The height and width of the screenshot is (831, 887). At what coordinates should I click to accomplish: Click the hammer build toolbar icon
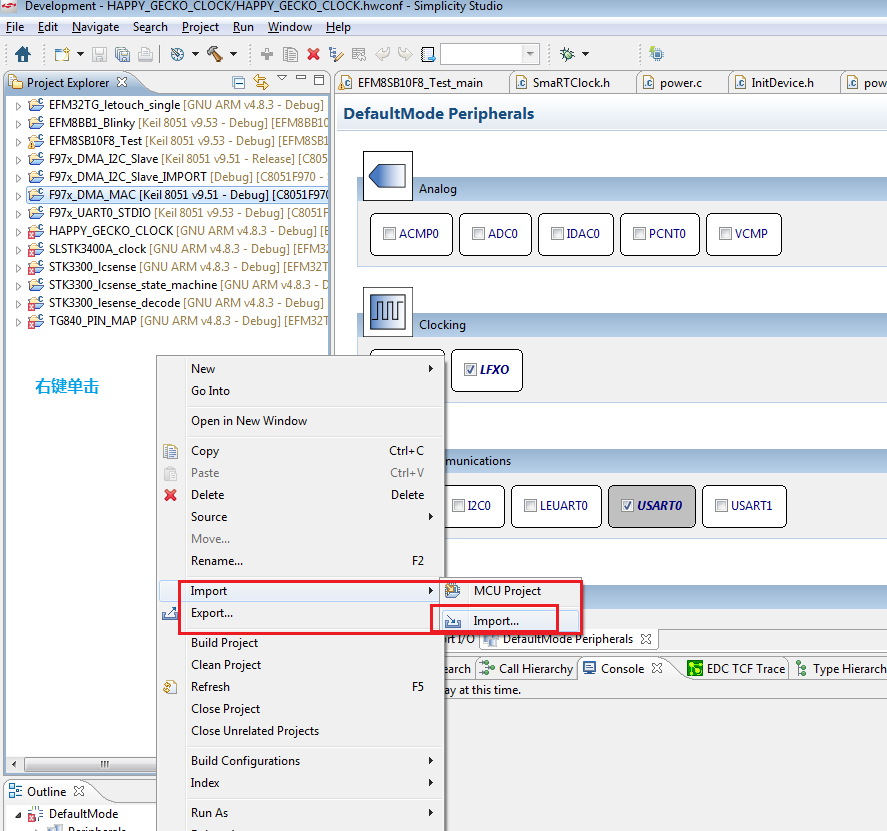click(x=214, y=54)
